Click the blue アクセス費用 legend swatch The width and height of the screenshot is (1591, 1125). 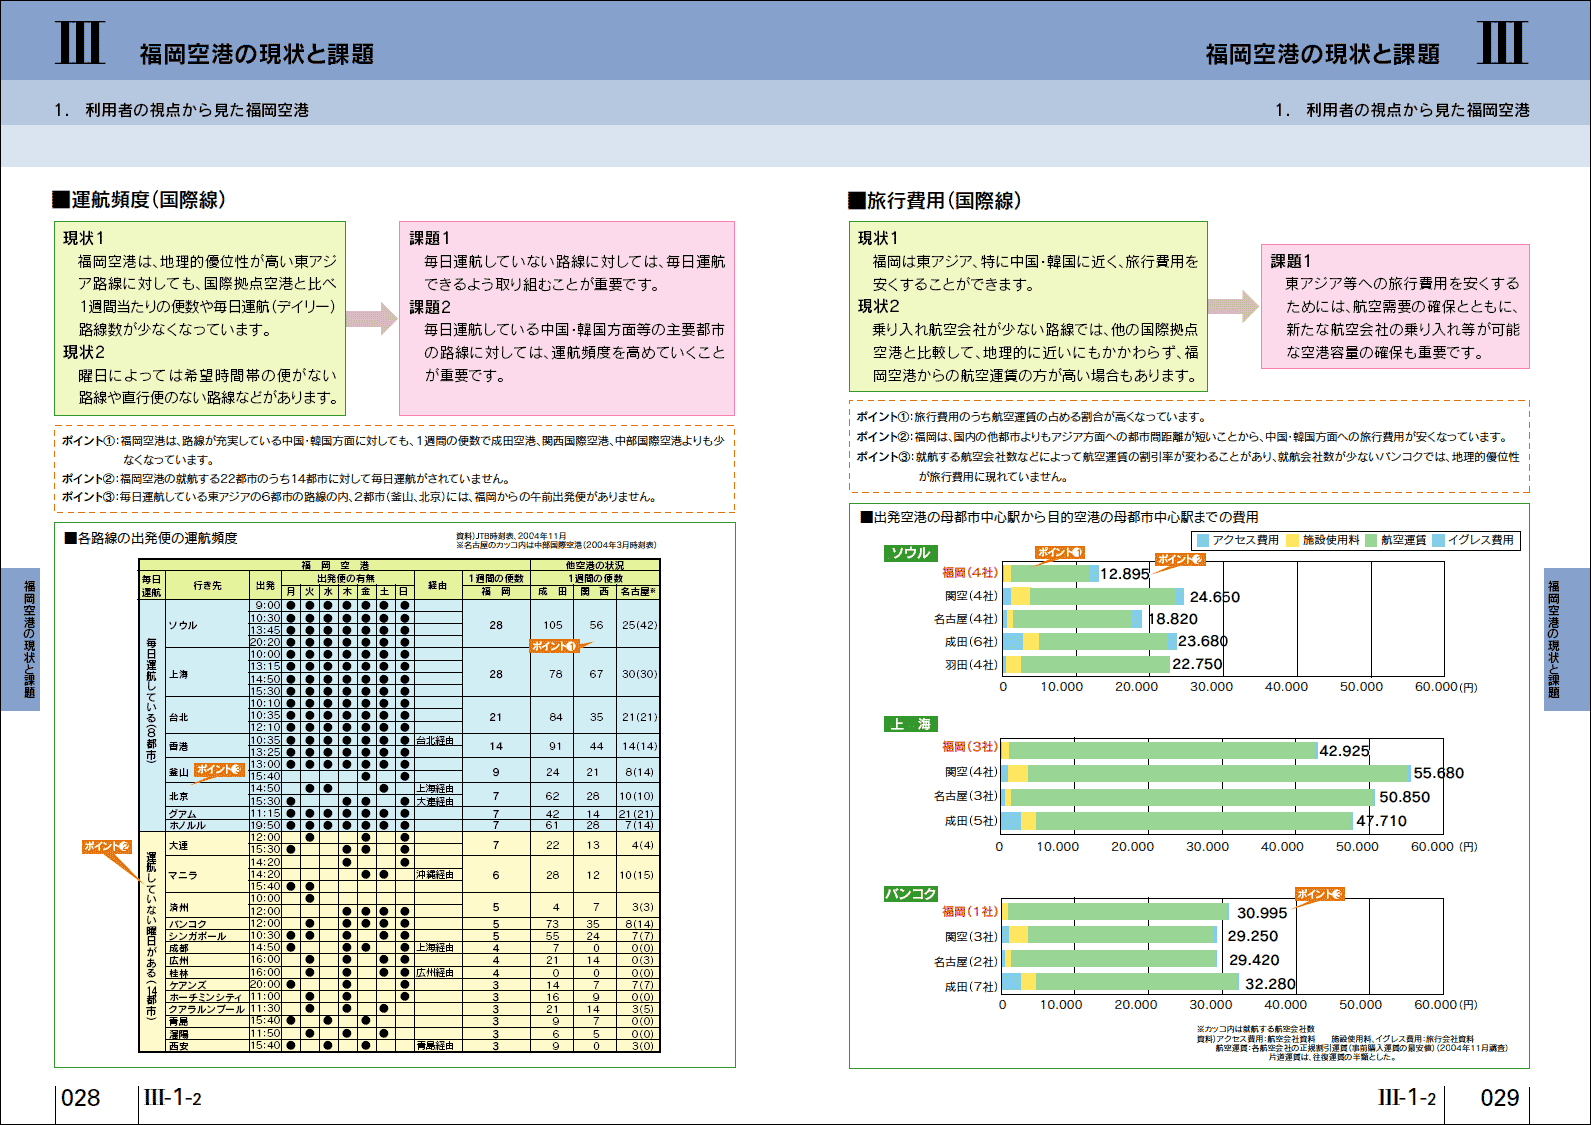point(1203,540)
